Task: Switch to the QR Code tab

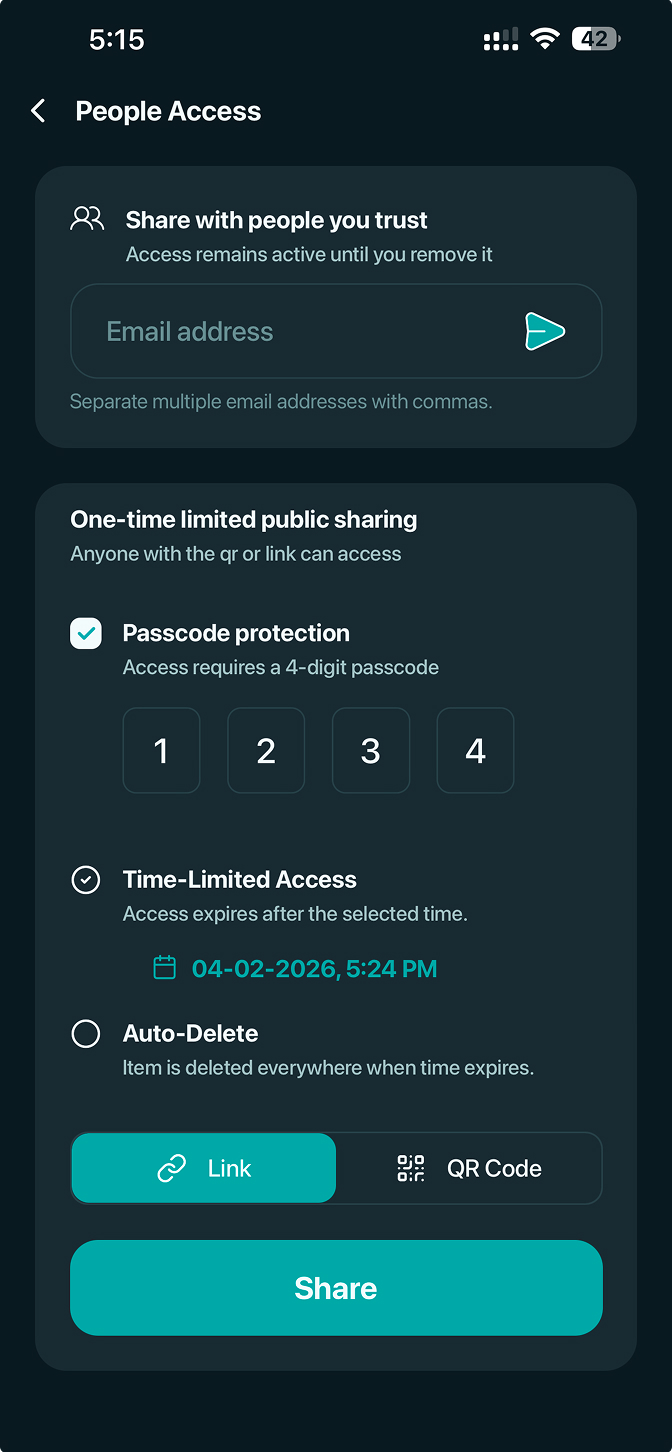Action: click(469, 1168)
